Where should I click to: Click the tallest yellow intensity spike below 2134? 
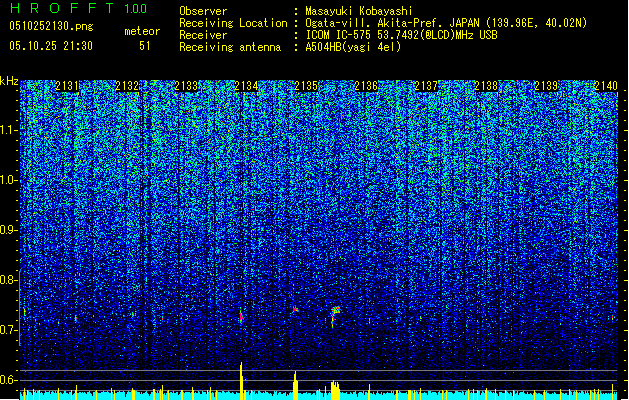[241, 381]
